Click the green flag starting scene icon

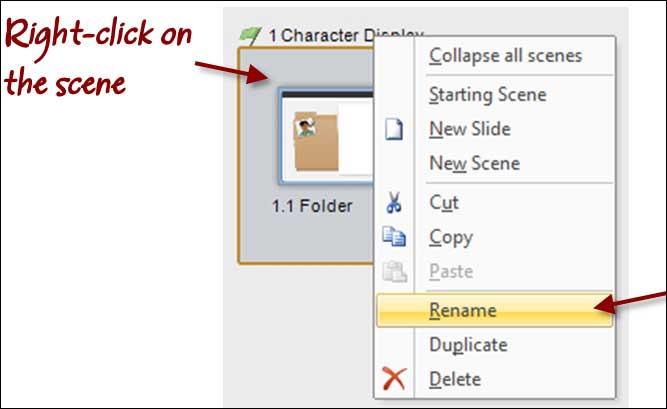250,36
